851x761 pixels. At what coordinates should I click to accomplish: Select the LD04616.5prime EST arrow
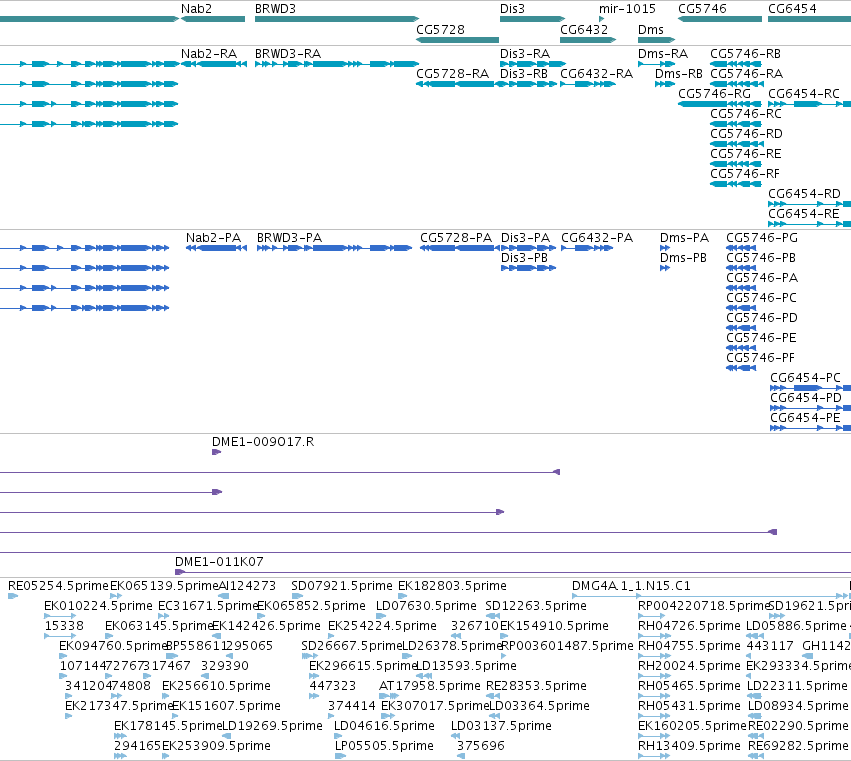[x=338, y=737]
